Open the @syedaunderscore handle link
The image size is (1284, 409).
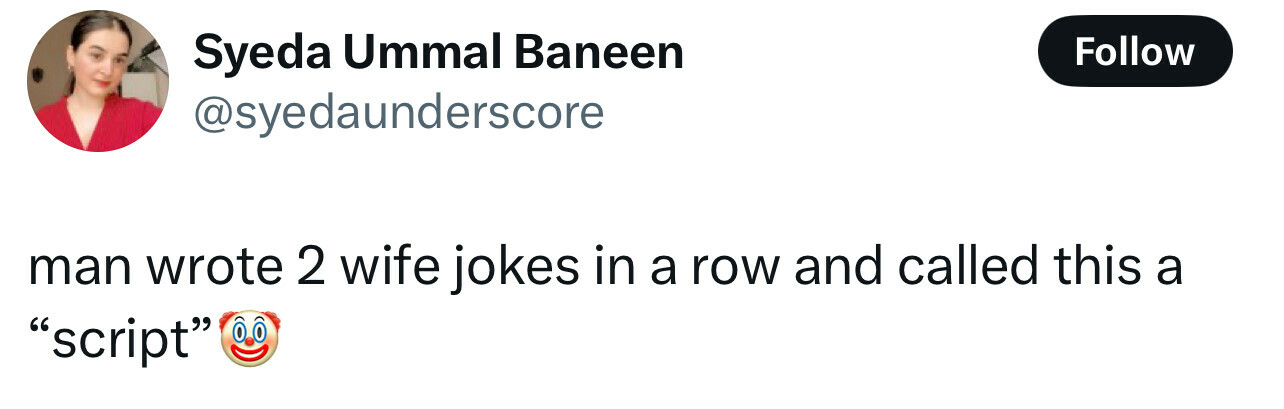pyautogui.click(x=398, y=113)
